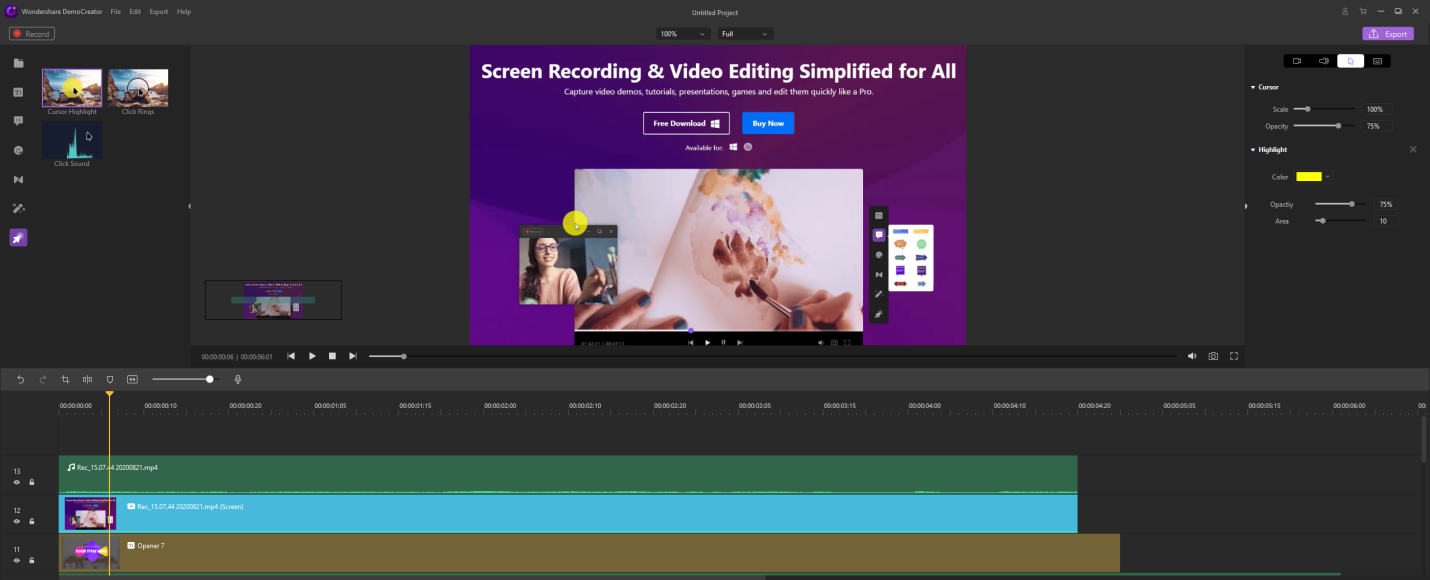
Task: Collapse the Highlight section
Action: pyautogui.click(x=1253, y=150)
